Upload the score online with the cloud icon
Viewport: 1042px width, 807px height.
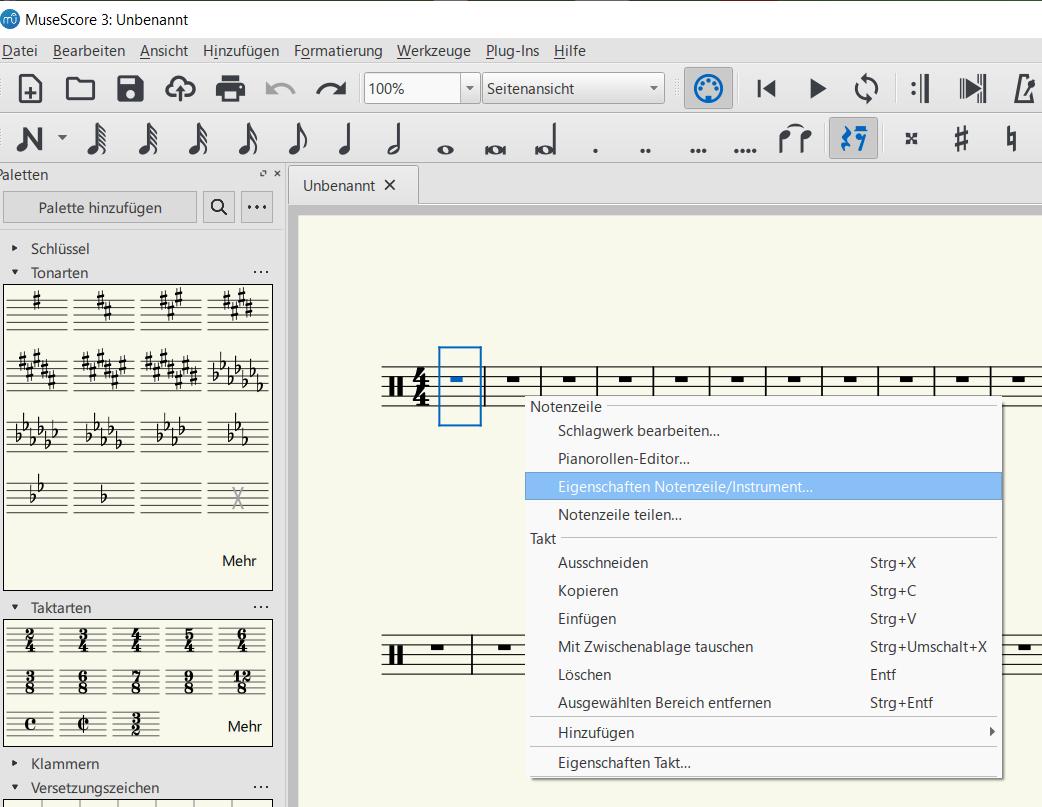(180, 88)
